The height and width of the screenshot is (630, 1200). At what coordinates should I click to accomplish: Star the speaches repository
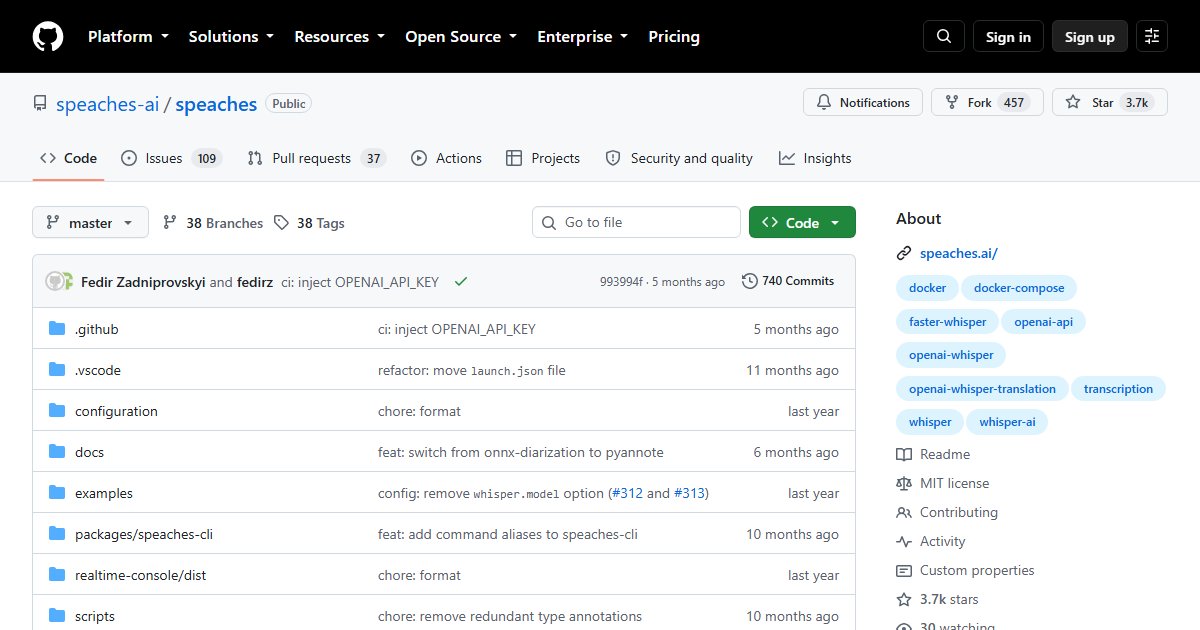[x=1109, y=103]
